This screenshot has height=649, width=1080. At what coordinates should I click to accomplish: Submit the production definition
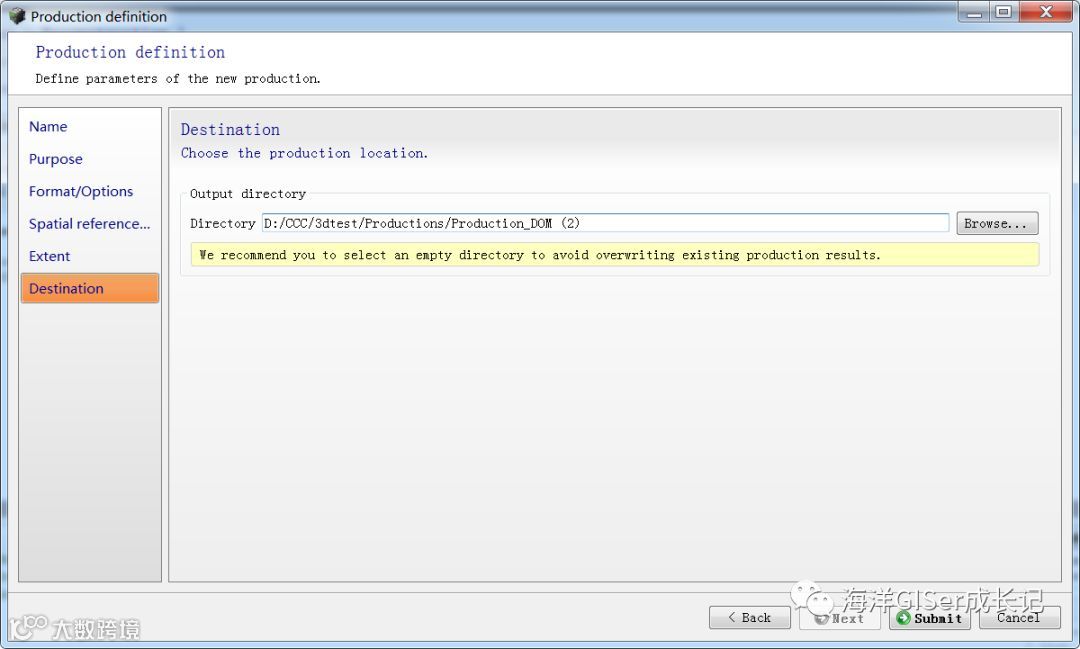[x=930, y=618]
